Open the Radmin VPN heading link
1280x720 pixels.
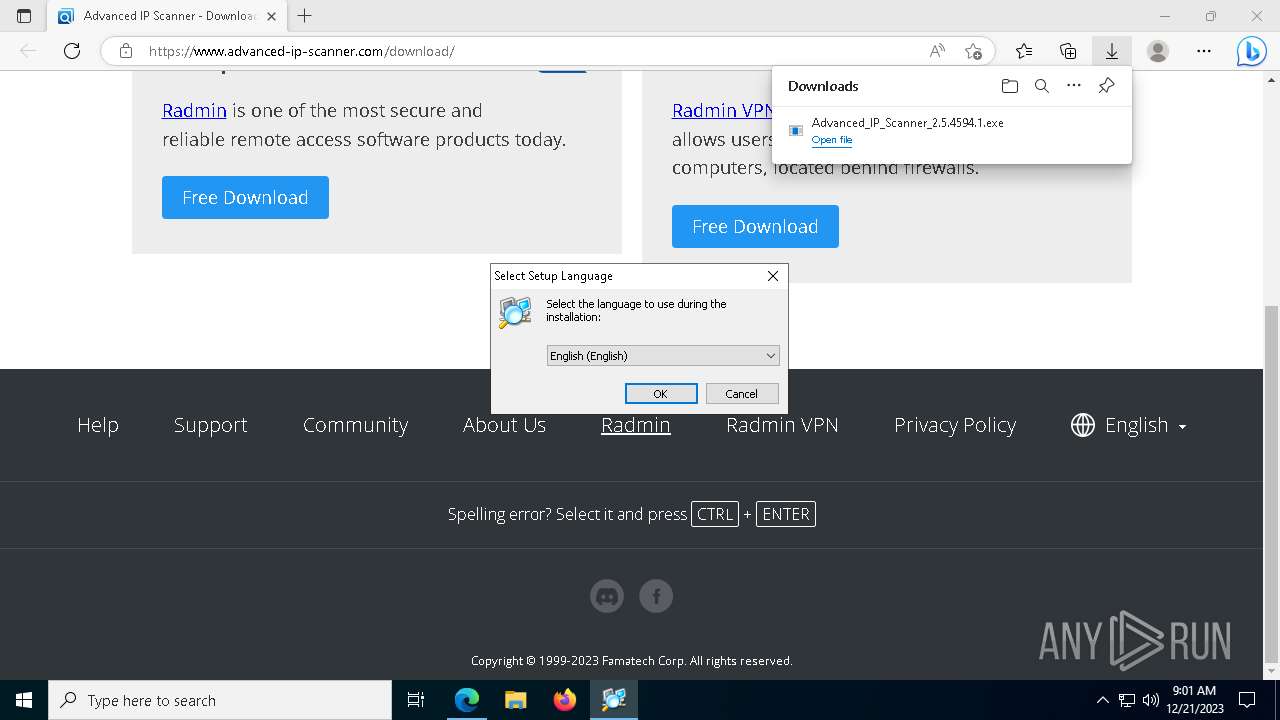click(722, 110)
